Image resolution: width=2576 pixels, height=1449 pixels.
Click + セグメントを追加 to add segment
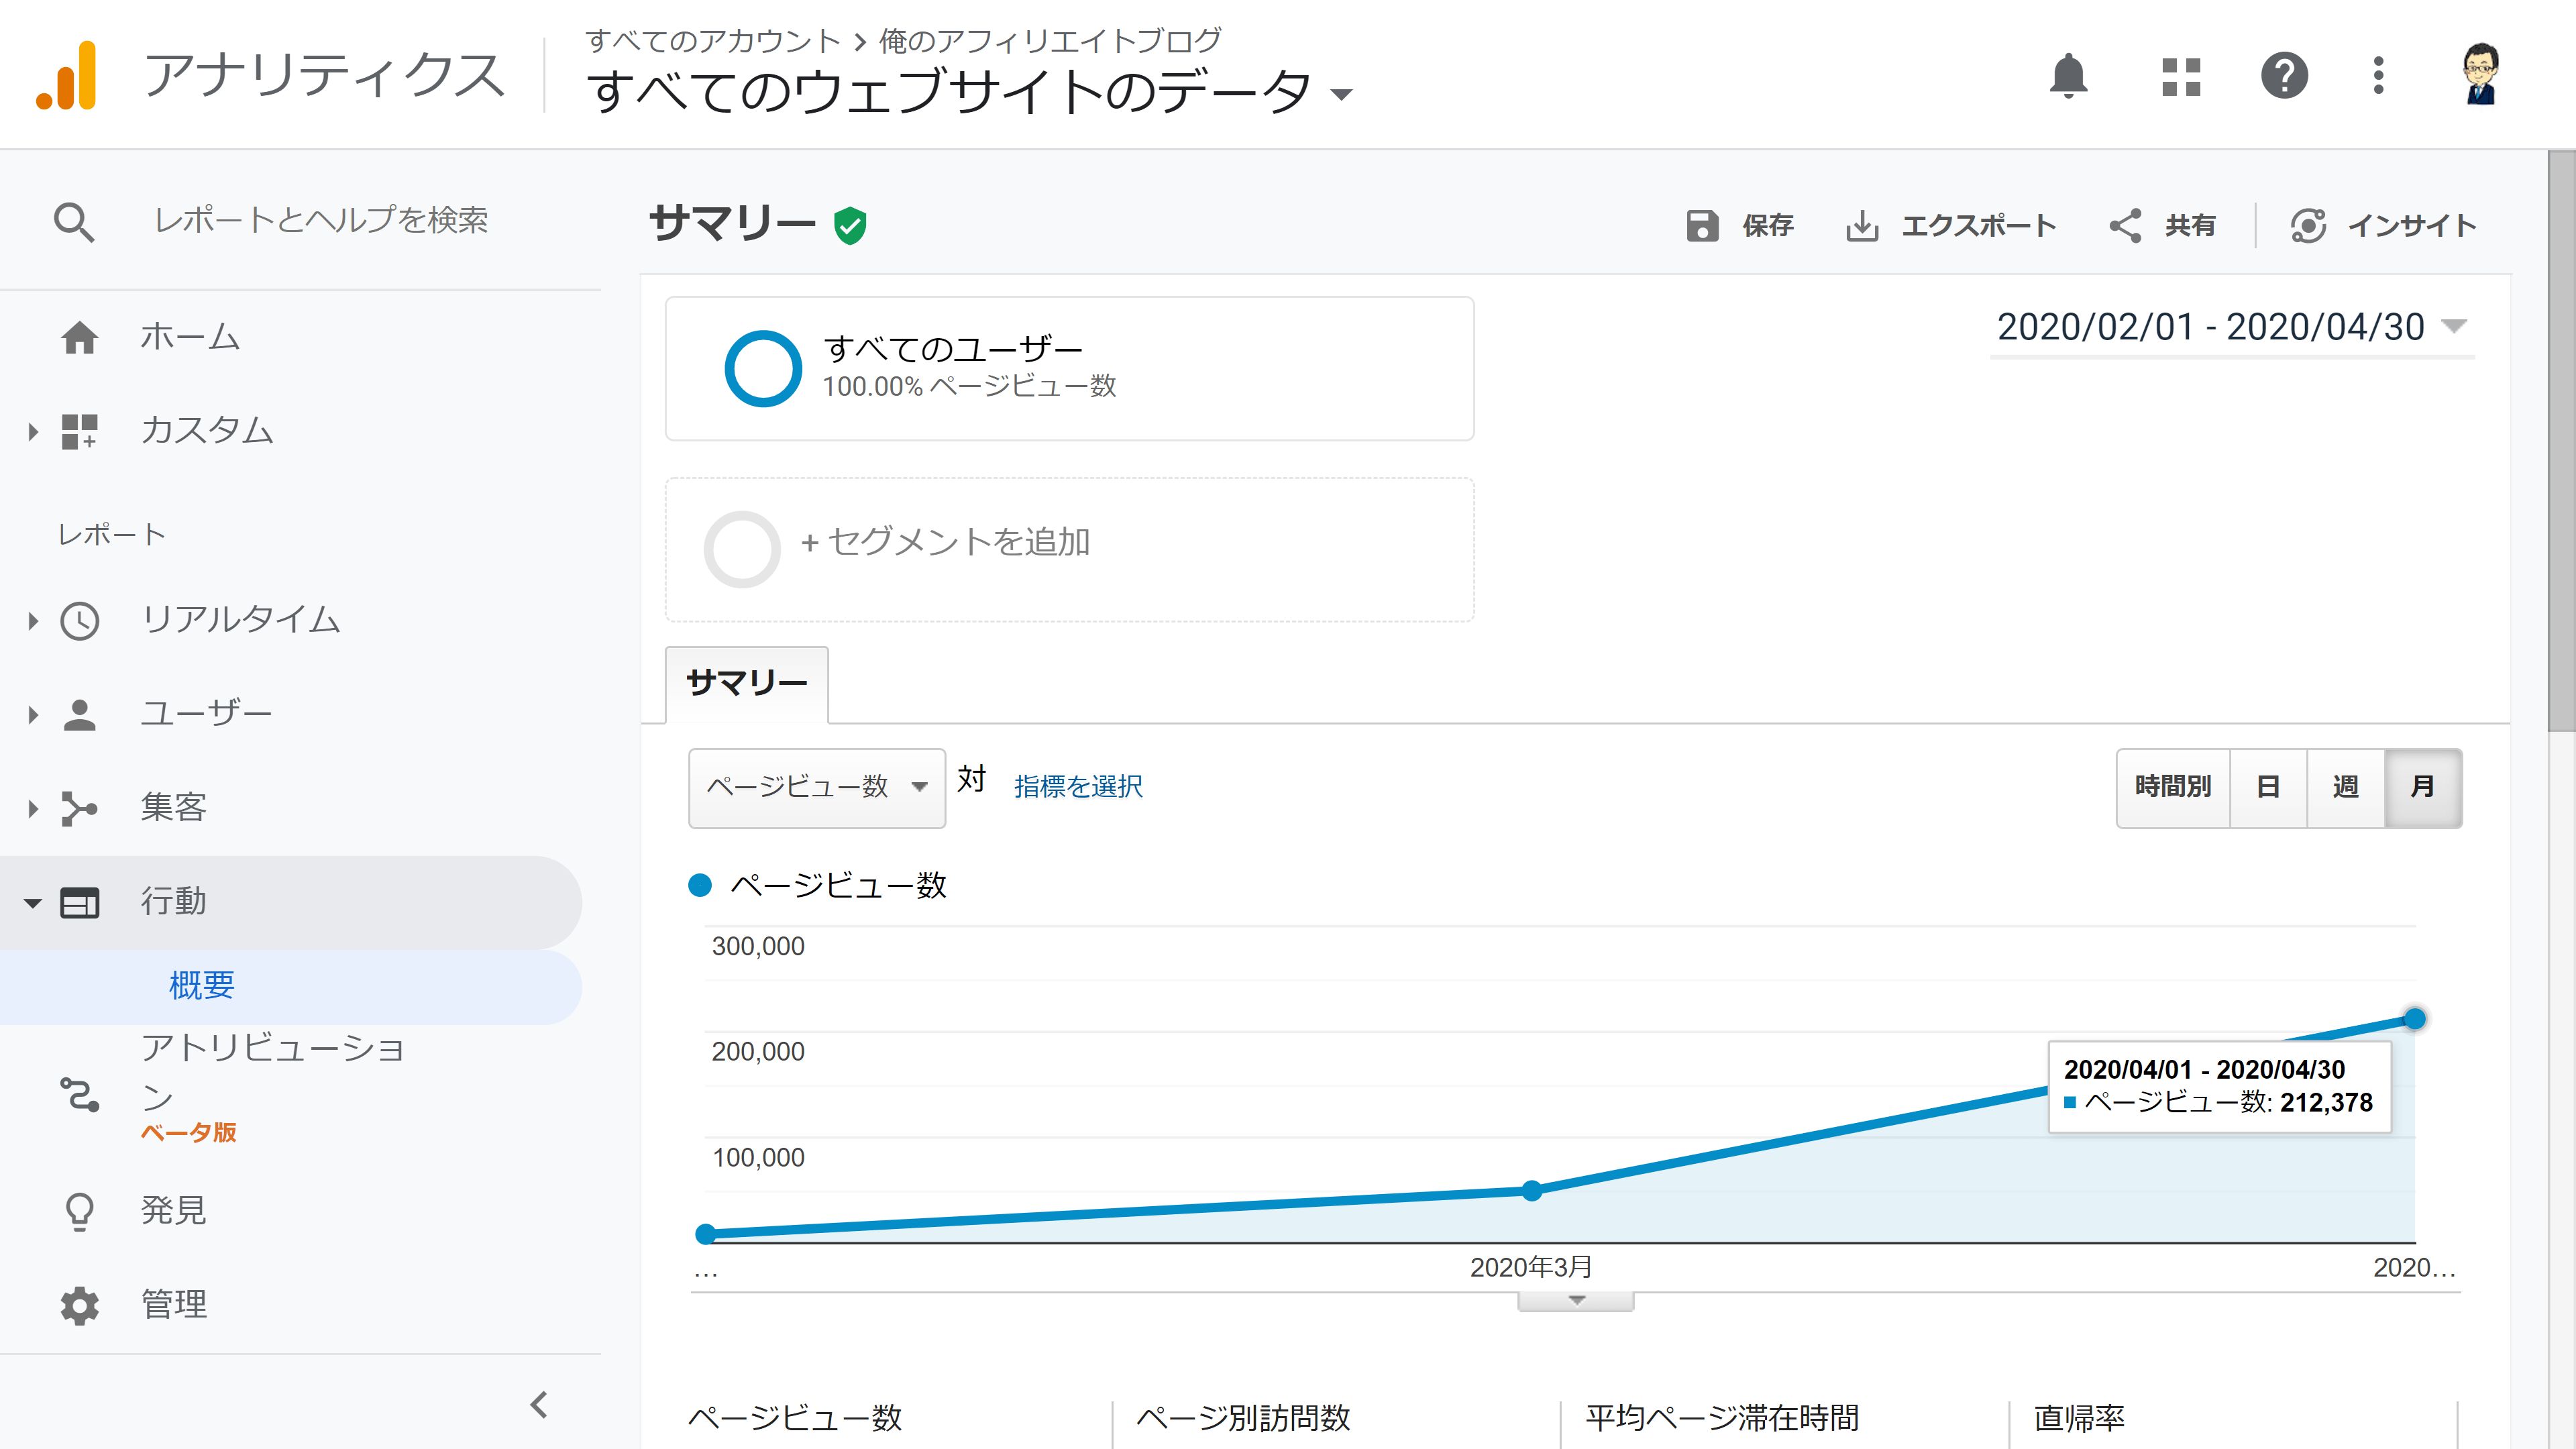point(945,543)
